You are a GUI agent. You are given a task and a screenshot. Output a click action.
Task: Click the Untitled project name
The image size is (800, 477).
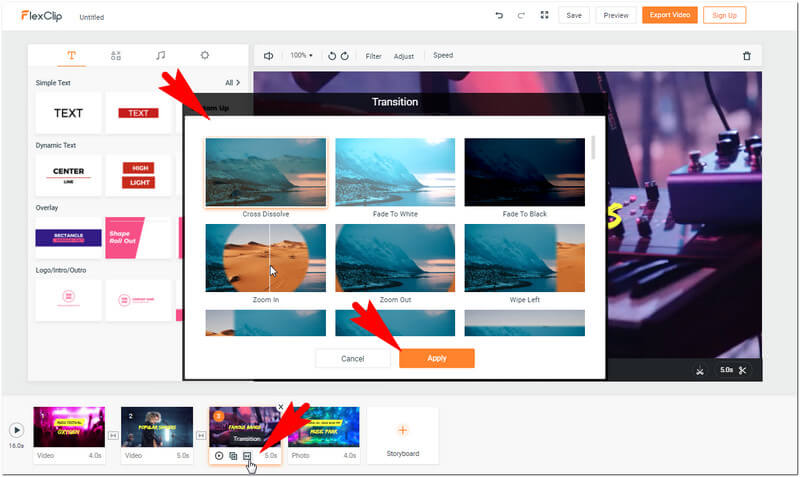click(92, 17)
